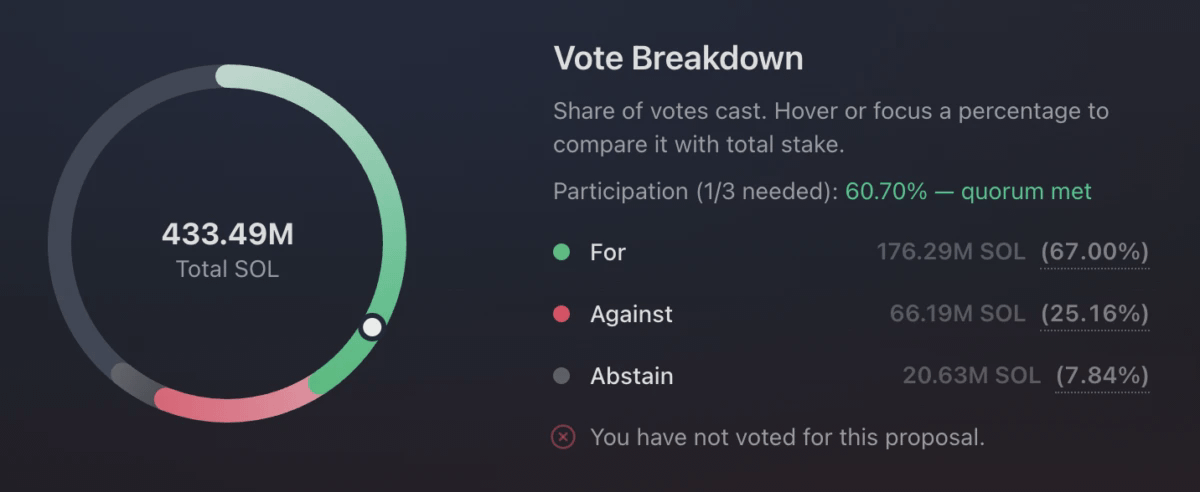Click the red Against legend dot

pyautogui.click(x=561, y=314)
